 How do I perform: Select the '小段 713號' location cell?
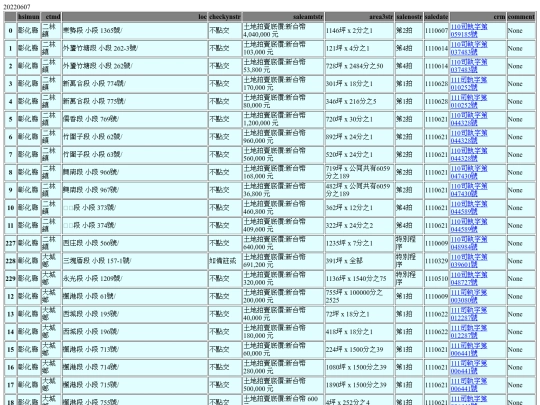tap(135, 350)
